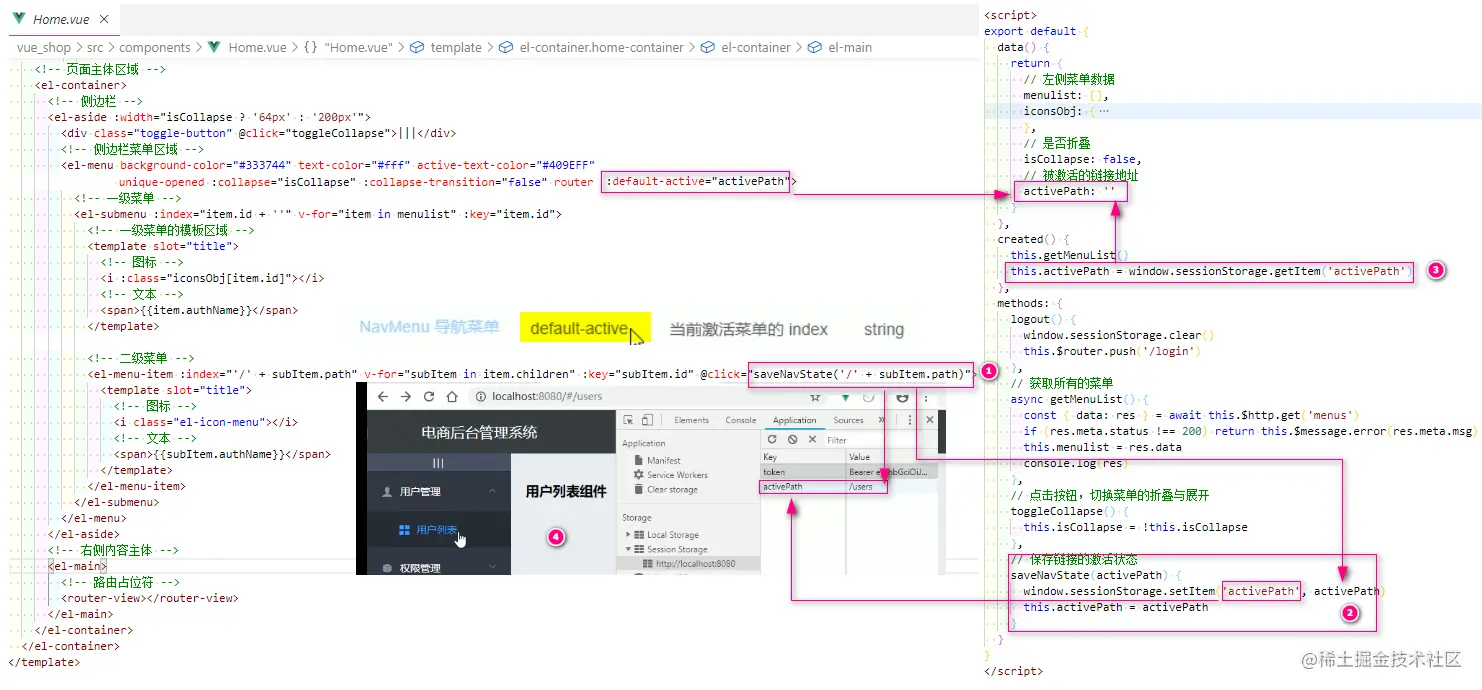Go to the browser home page icon
Viewport: 1482px width, 690px height.
(452, 397)
